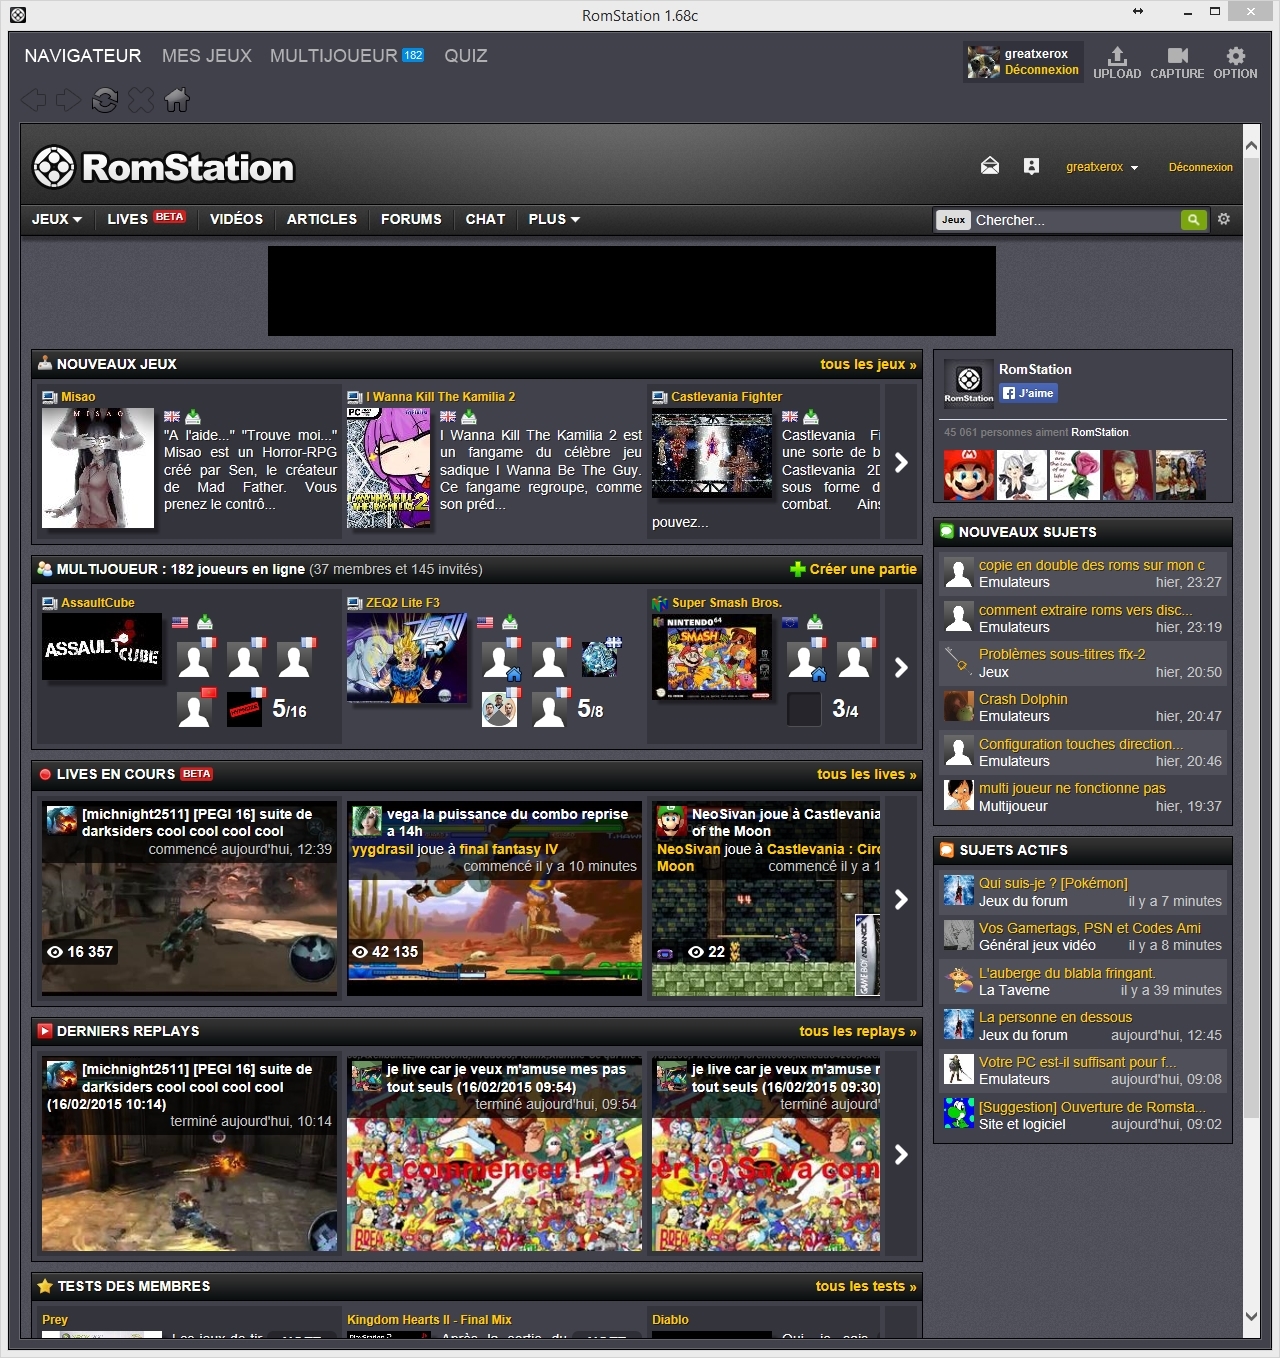
Task: Open the Castlevania Fighter thumbnail
Action: pos(712,453)
